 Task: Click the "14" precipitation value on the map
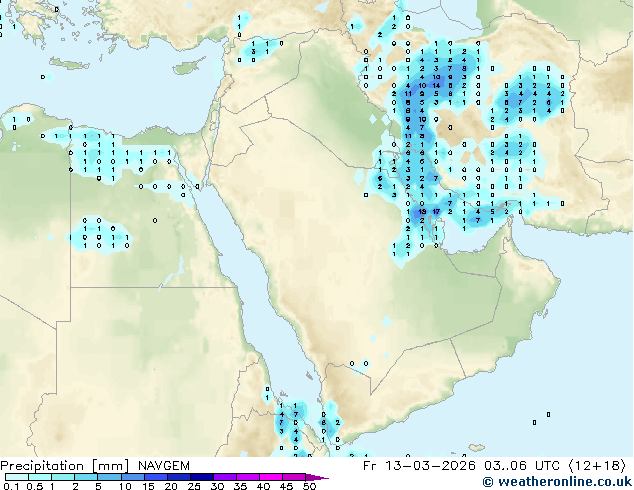436,85
